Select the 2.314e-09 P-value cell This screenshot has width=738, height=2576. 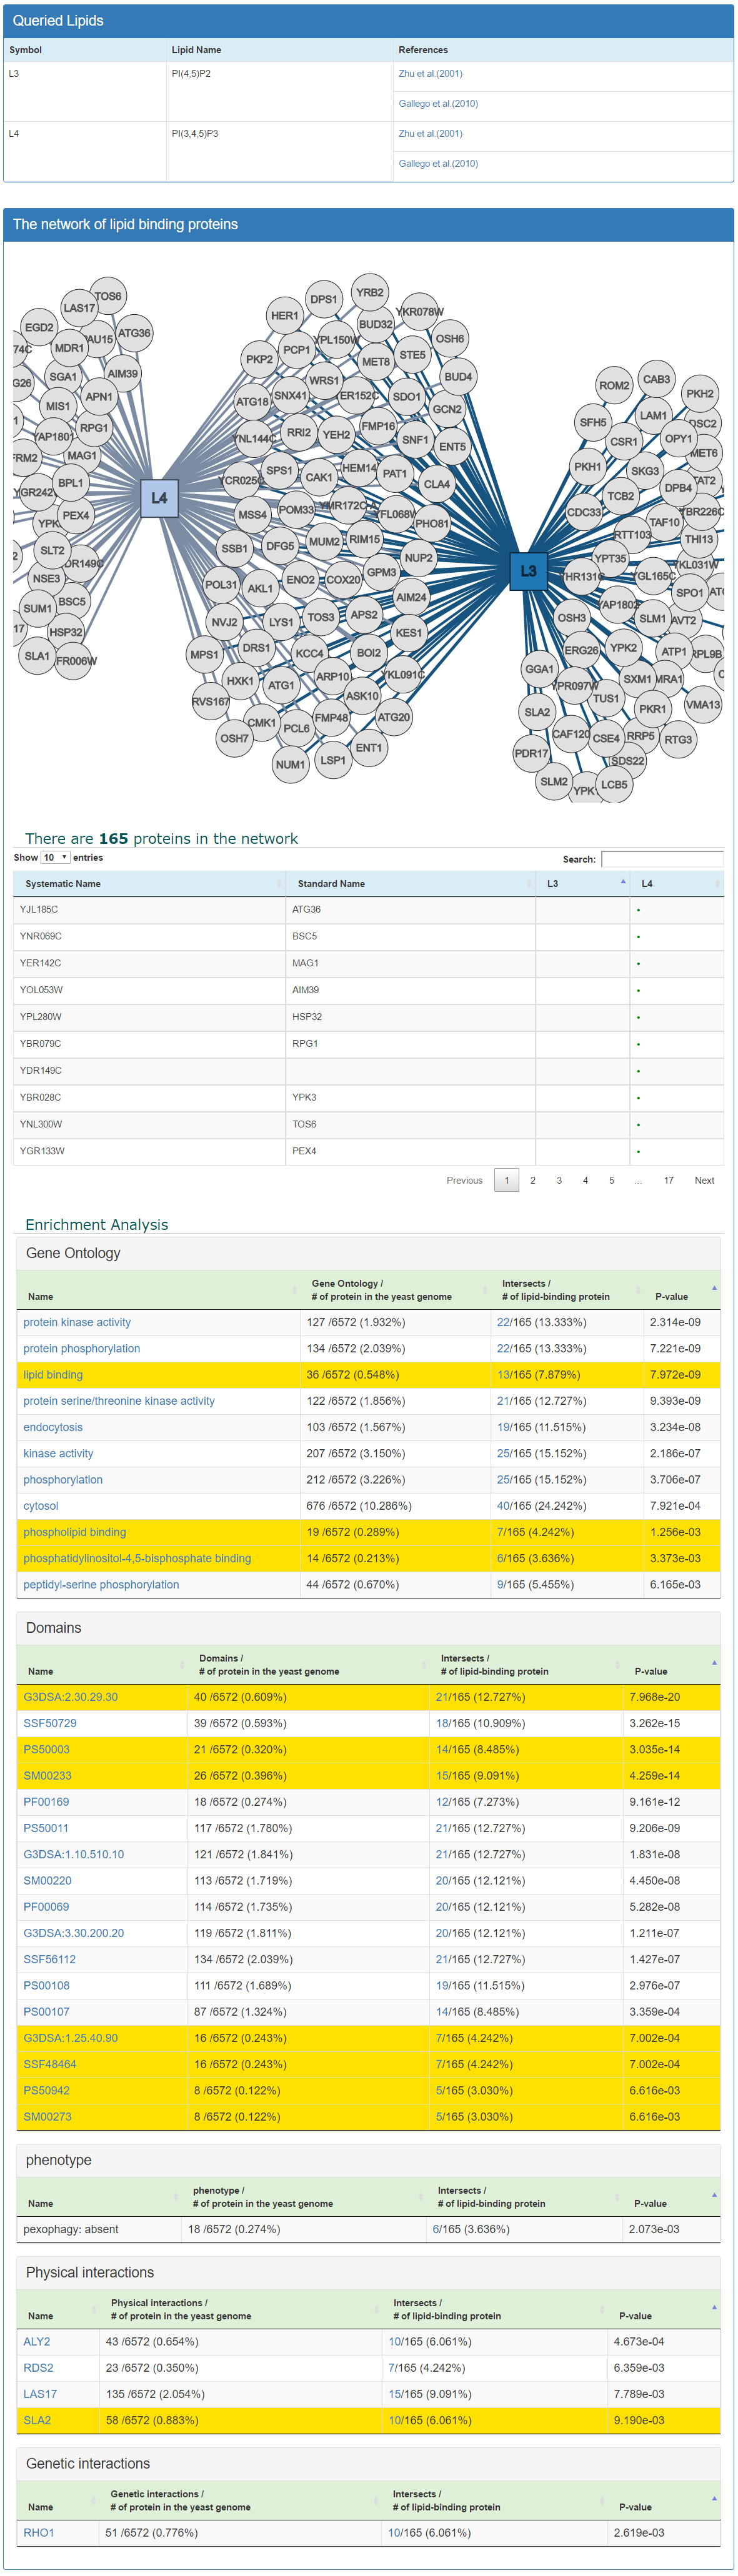682,1322
